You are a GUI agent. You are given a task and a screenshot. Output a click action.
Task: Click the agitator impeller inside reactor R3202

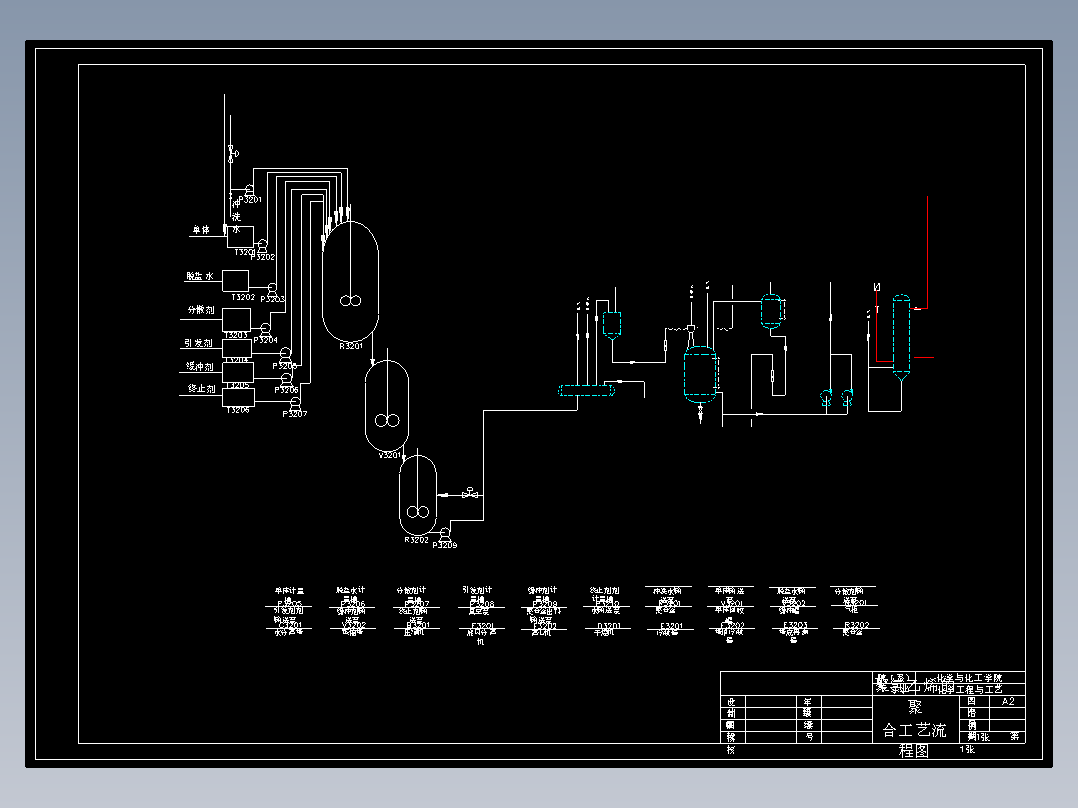point(418,512)
